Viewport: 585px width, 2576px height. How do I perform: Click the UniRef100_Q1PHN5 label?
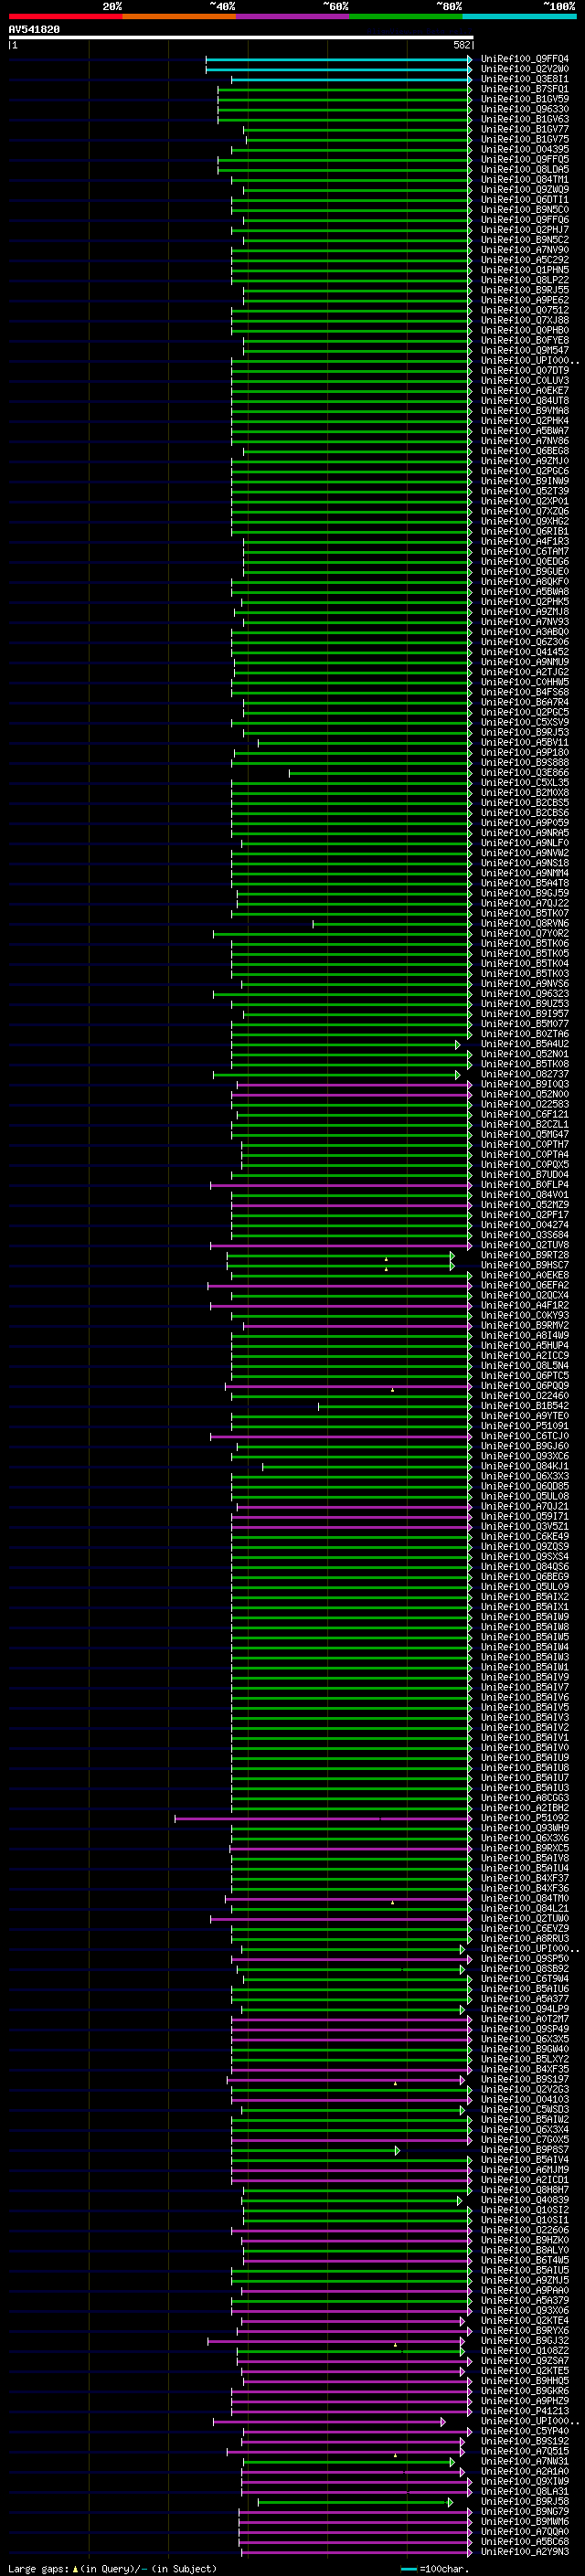tap(524, 270)
